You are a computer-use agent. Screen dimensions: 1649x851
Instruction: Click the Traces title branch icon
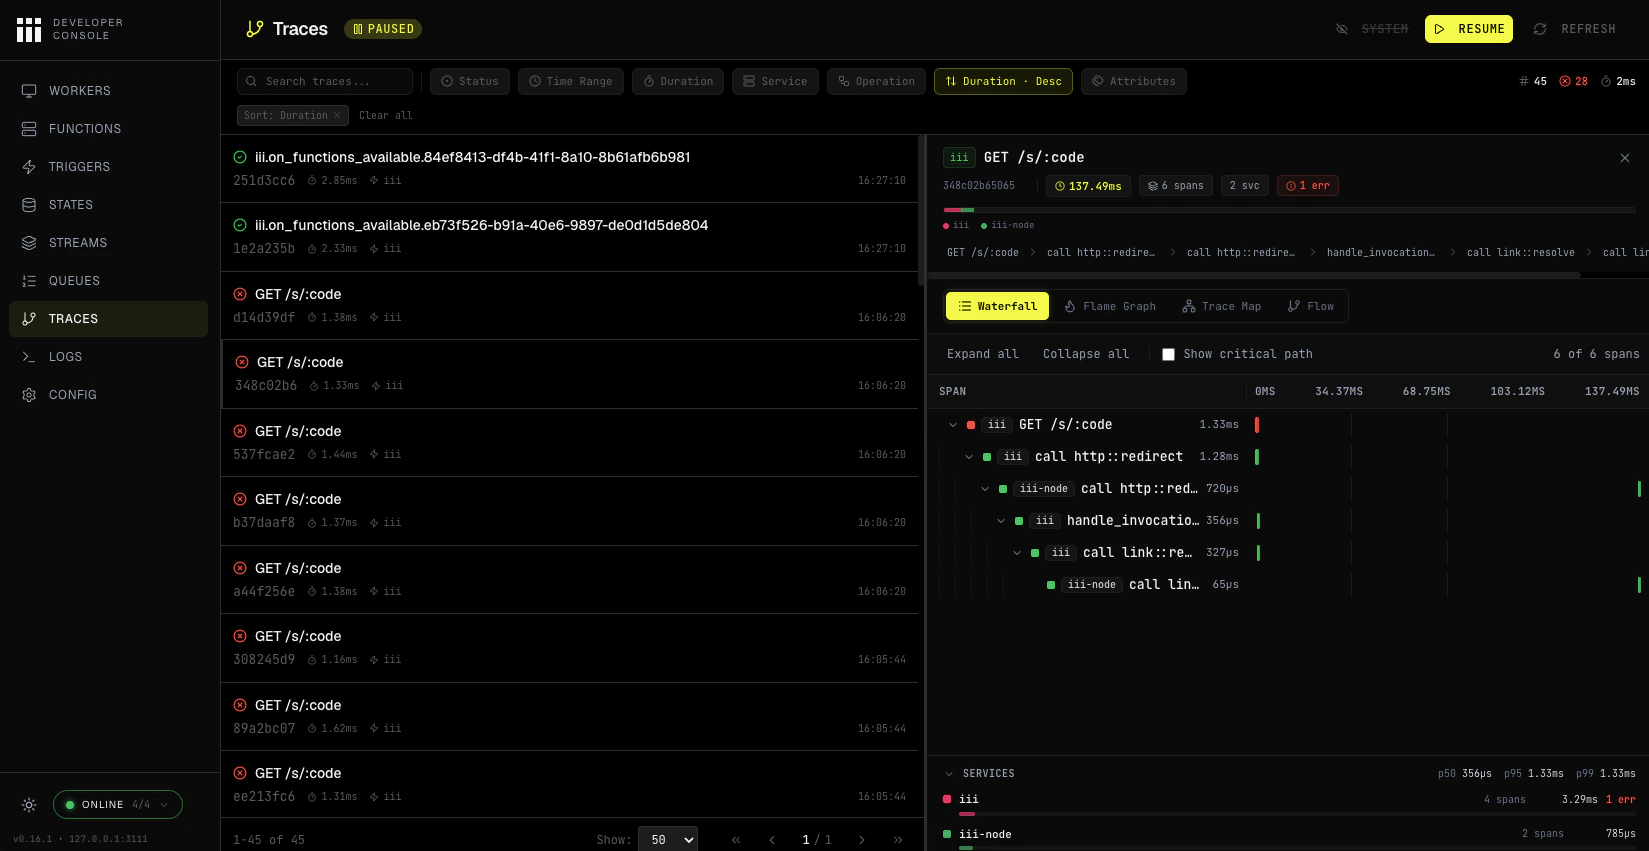click(x=255, y=29)
